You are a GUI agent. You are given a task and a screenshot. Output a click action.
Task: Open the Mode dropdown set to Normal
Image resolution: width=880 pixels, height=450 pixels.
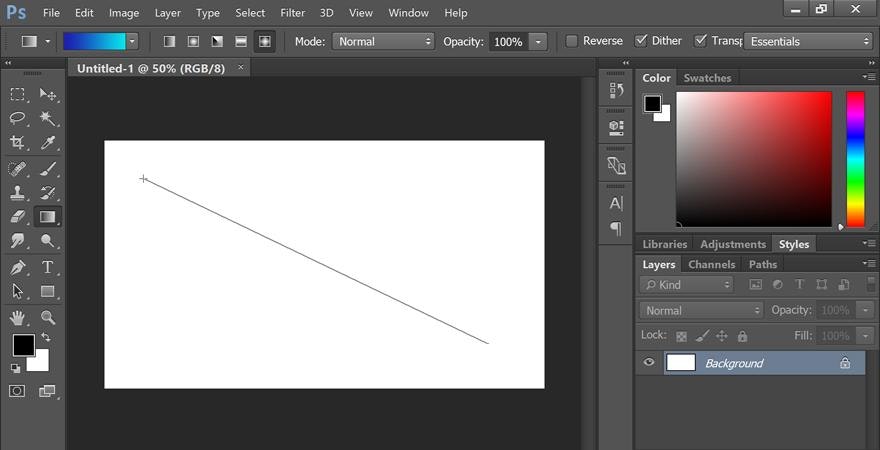coord(383,41)
